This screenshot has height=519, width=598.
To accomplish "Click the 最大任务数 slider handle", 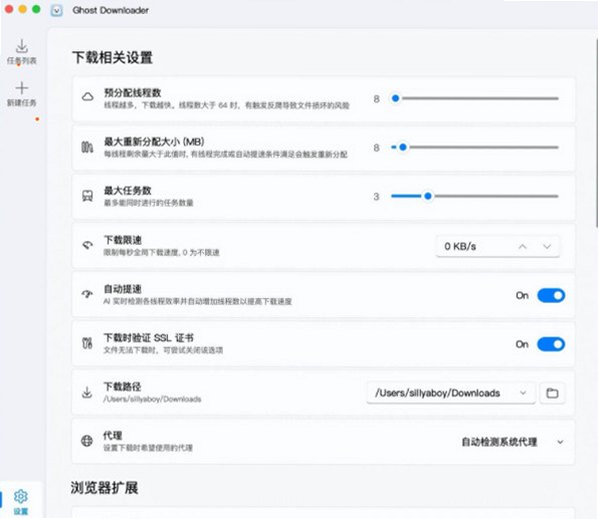I will click(x=428, y=196).
